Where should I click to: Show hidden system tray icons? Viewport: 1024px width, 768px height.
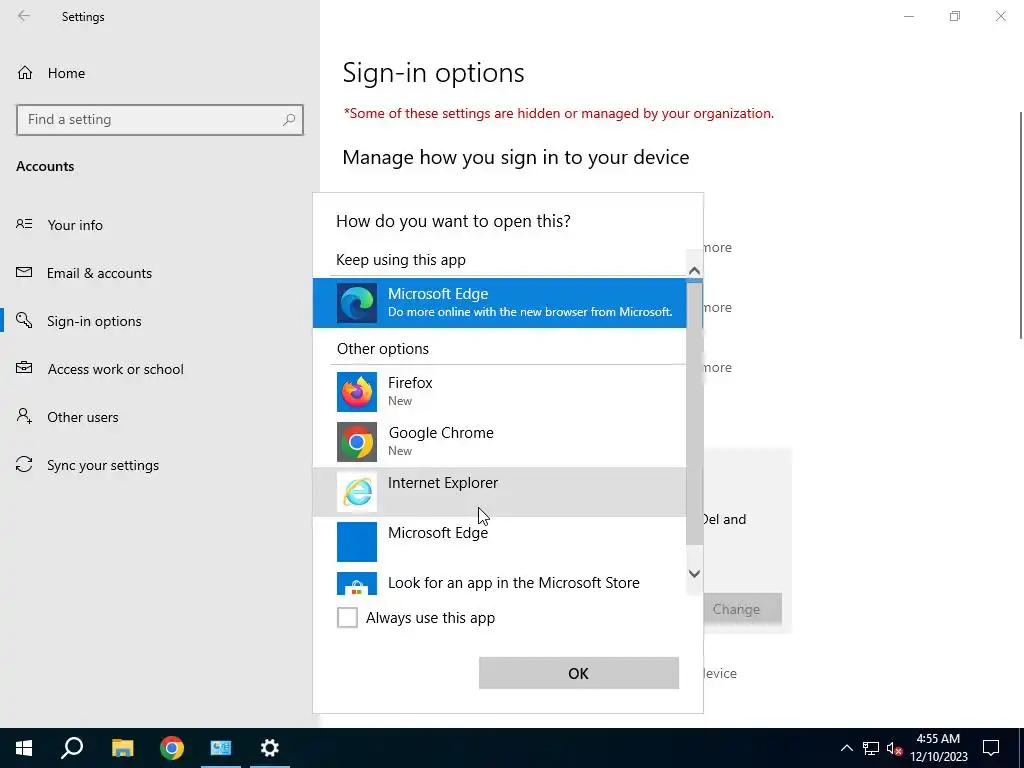846,748
